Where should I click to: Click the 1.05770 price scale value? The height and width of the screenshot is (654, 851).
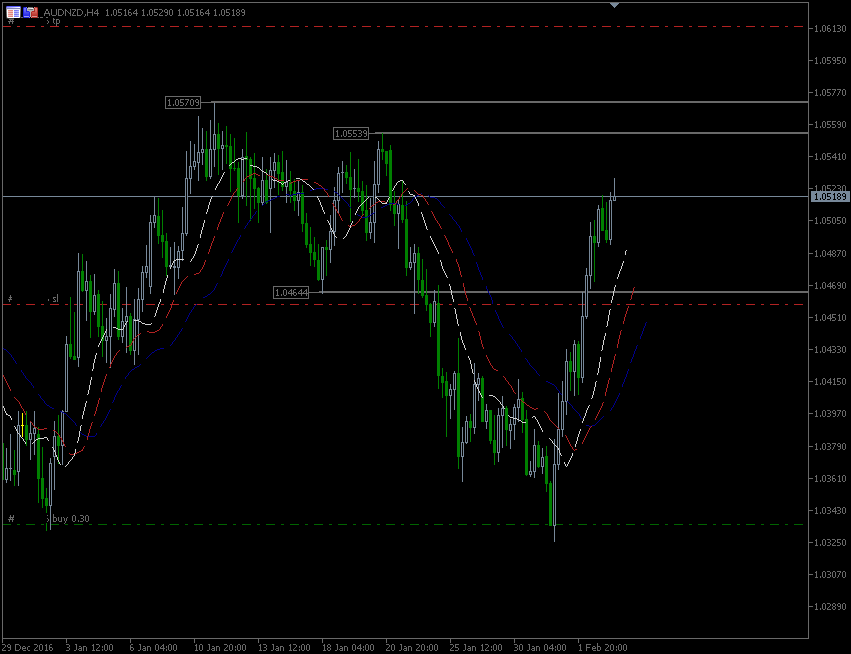pyautogui.click(x=830, y=93)
